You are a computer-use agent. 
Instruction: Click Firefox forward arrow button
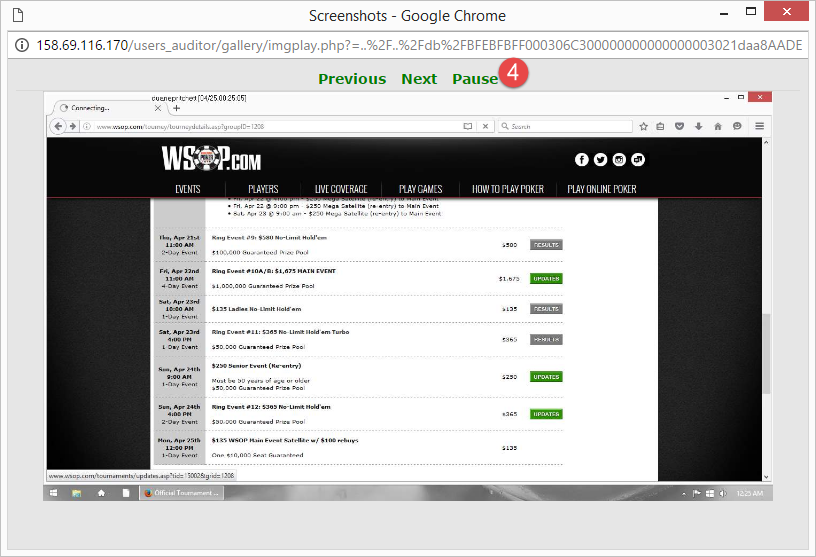(x=72, y=126)
